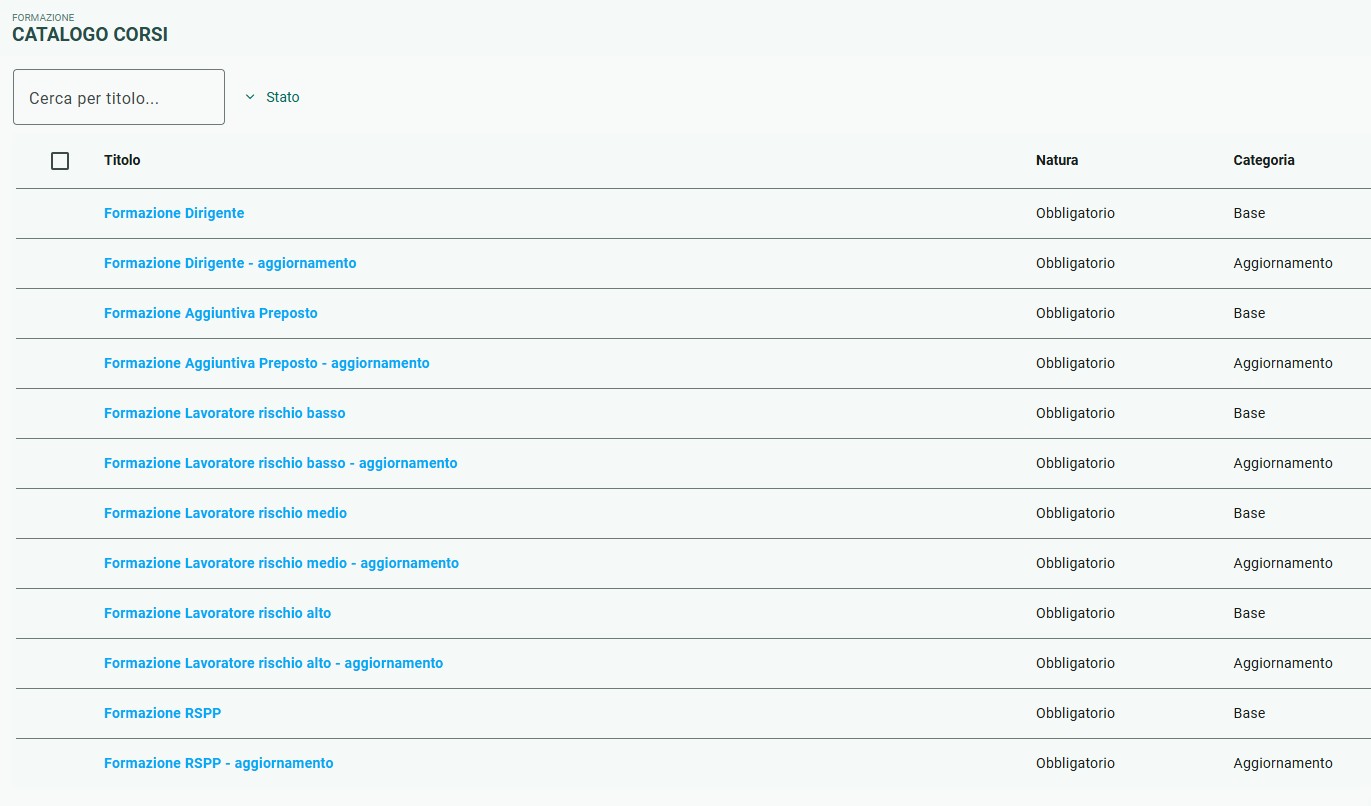Select Obbligatorio cell in Lavoratore rischio alto row
The image size is (1371, 806).
(1075, 613)
